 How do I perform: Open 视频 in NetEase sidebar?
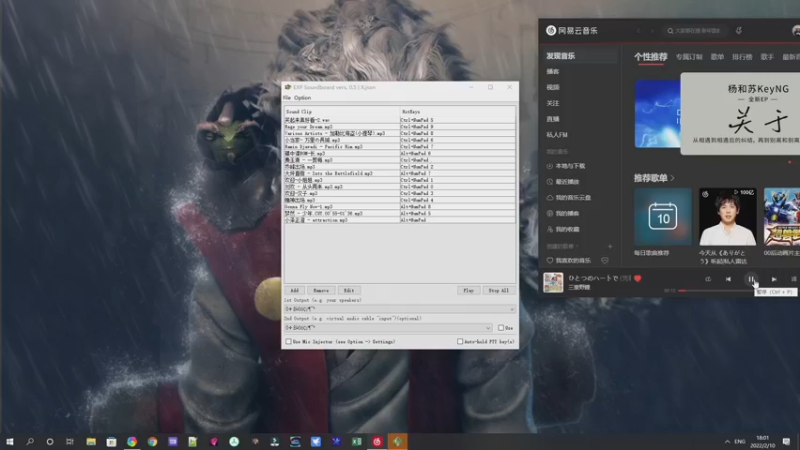coord(553,87)
